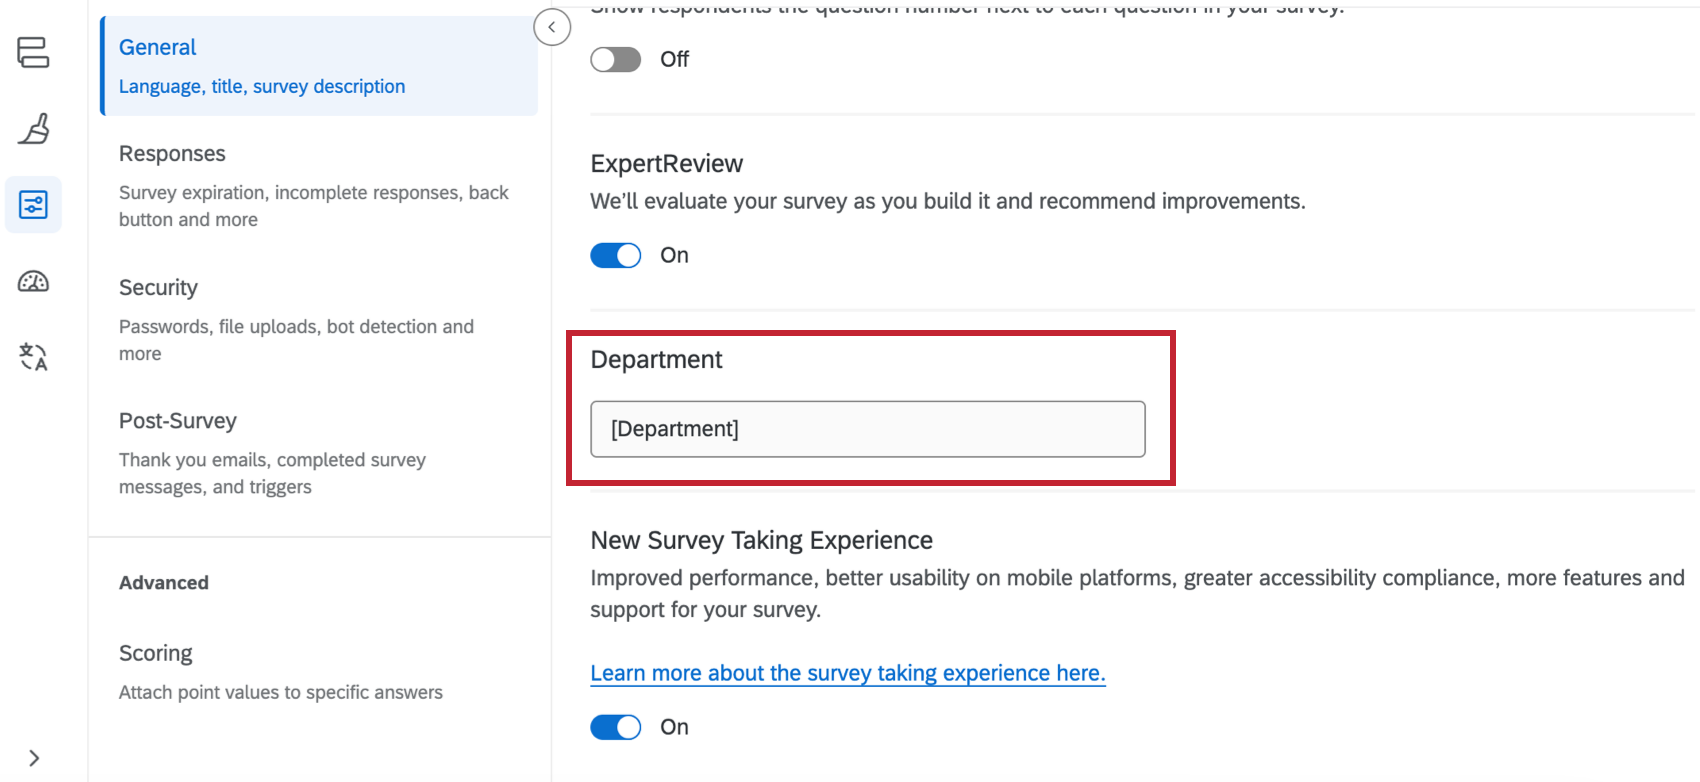Disable the ExpertReview toggle
Image resolution: width=1700 pixels, height=782 pixels.
tap(615, 256)
